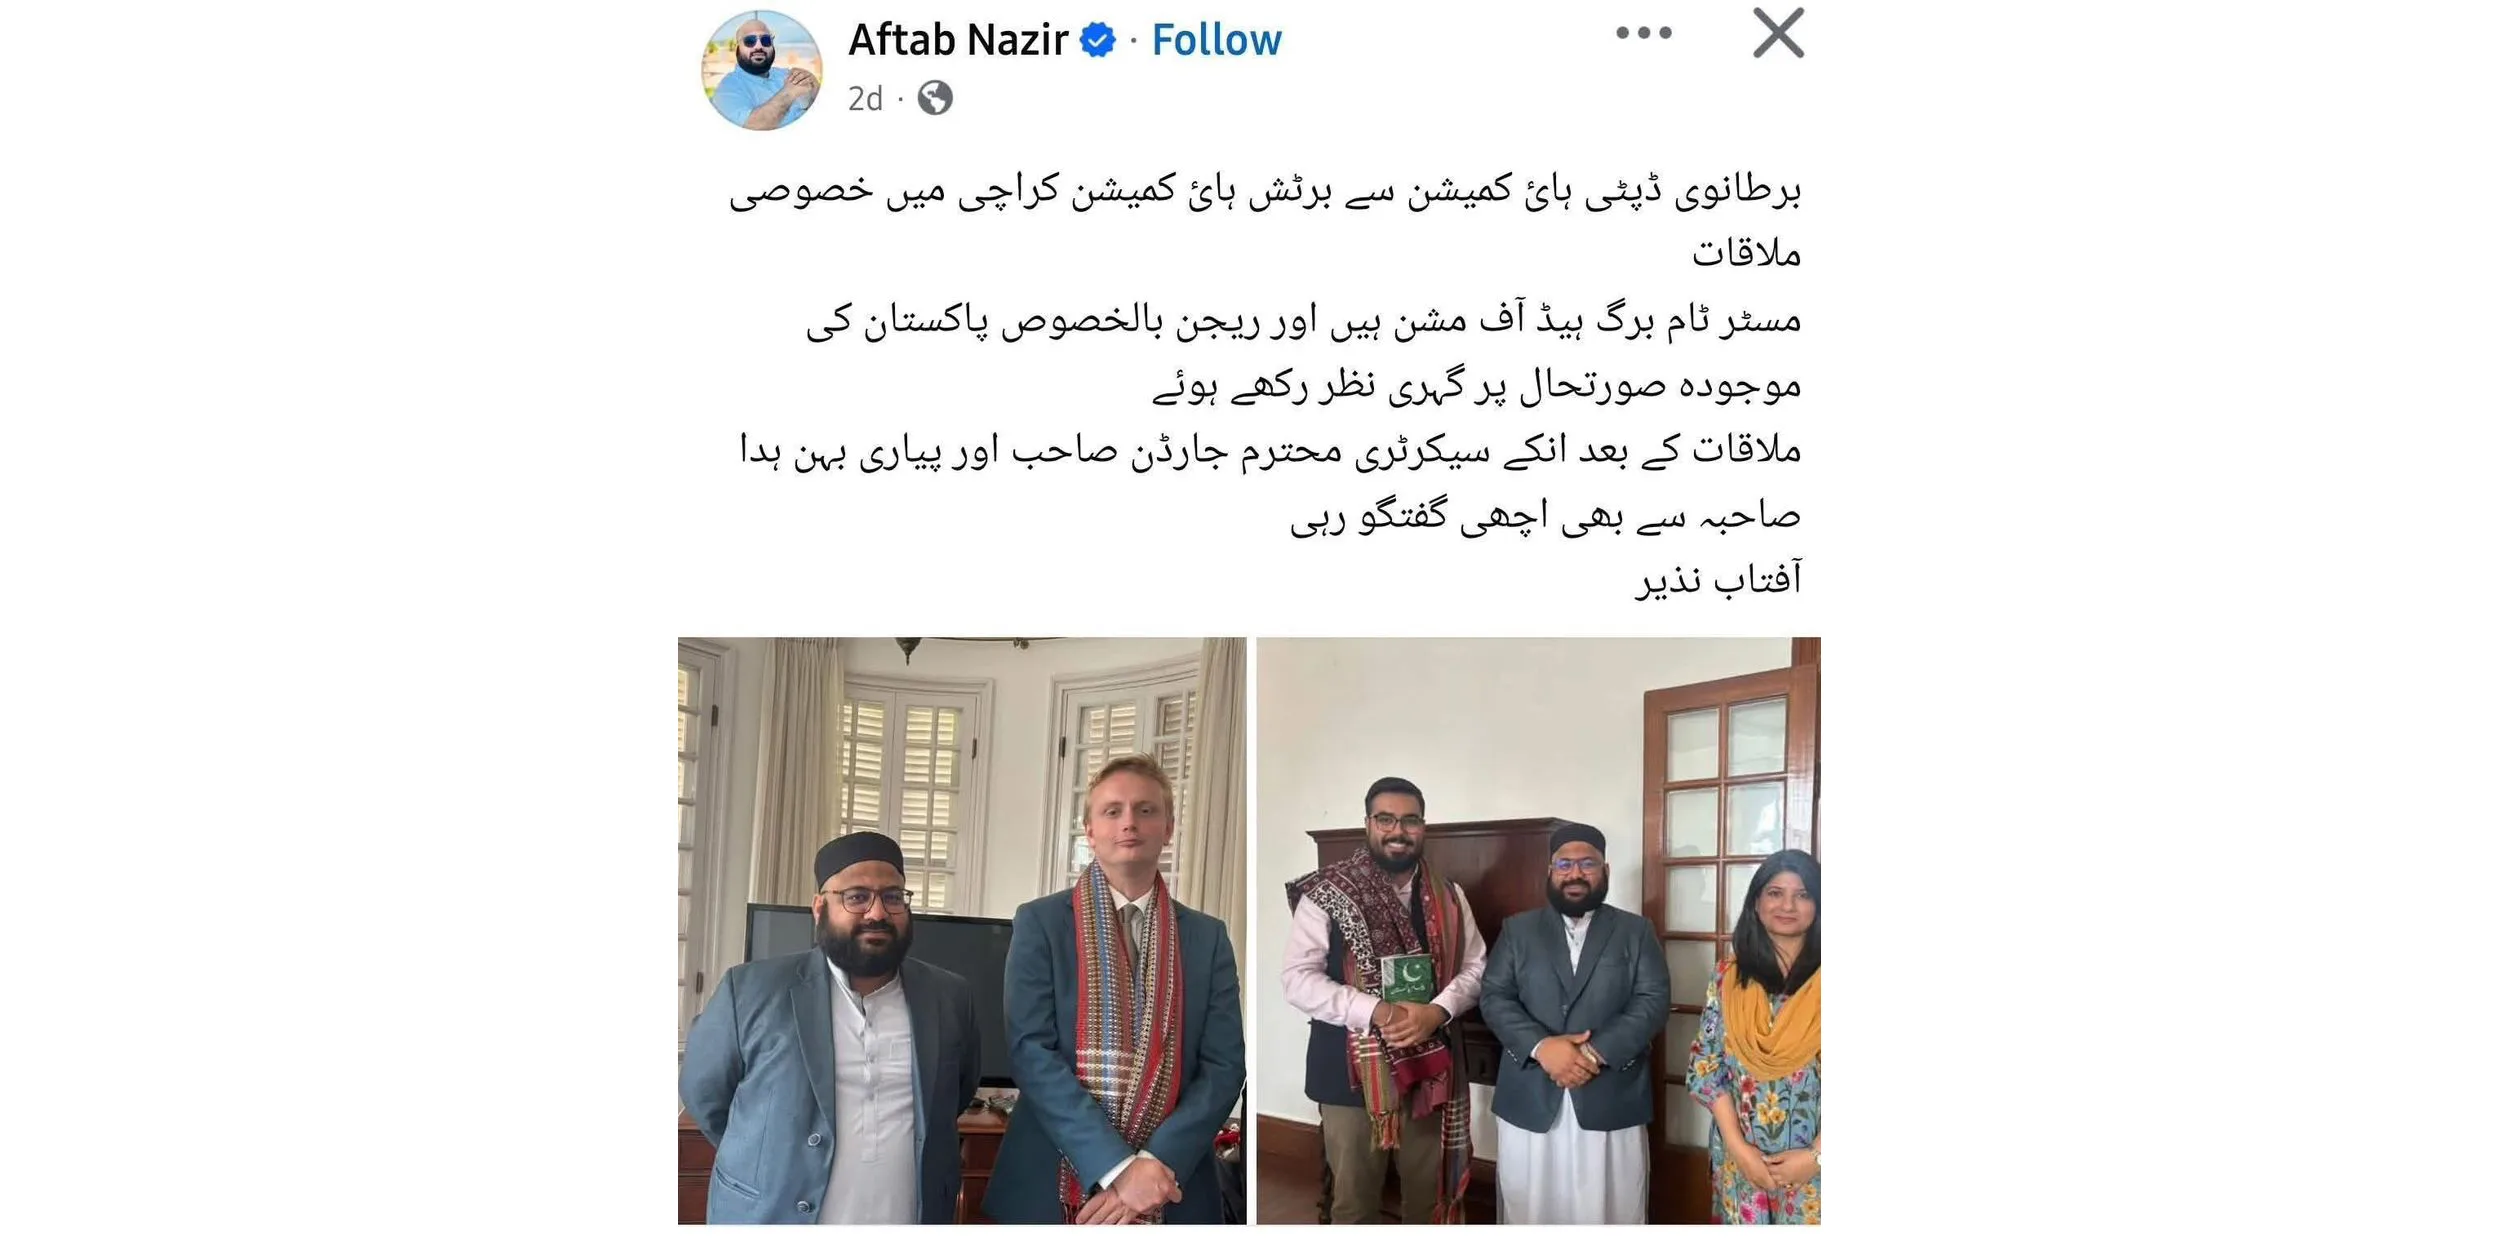Open the left photo of two men
This screenshot has width=2500, height=1241.
coord(962,930)
